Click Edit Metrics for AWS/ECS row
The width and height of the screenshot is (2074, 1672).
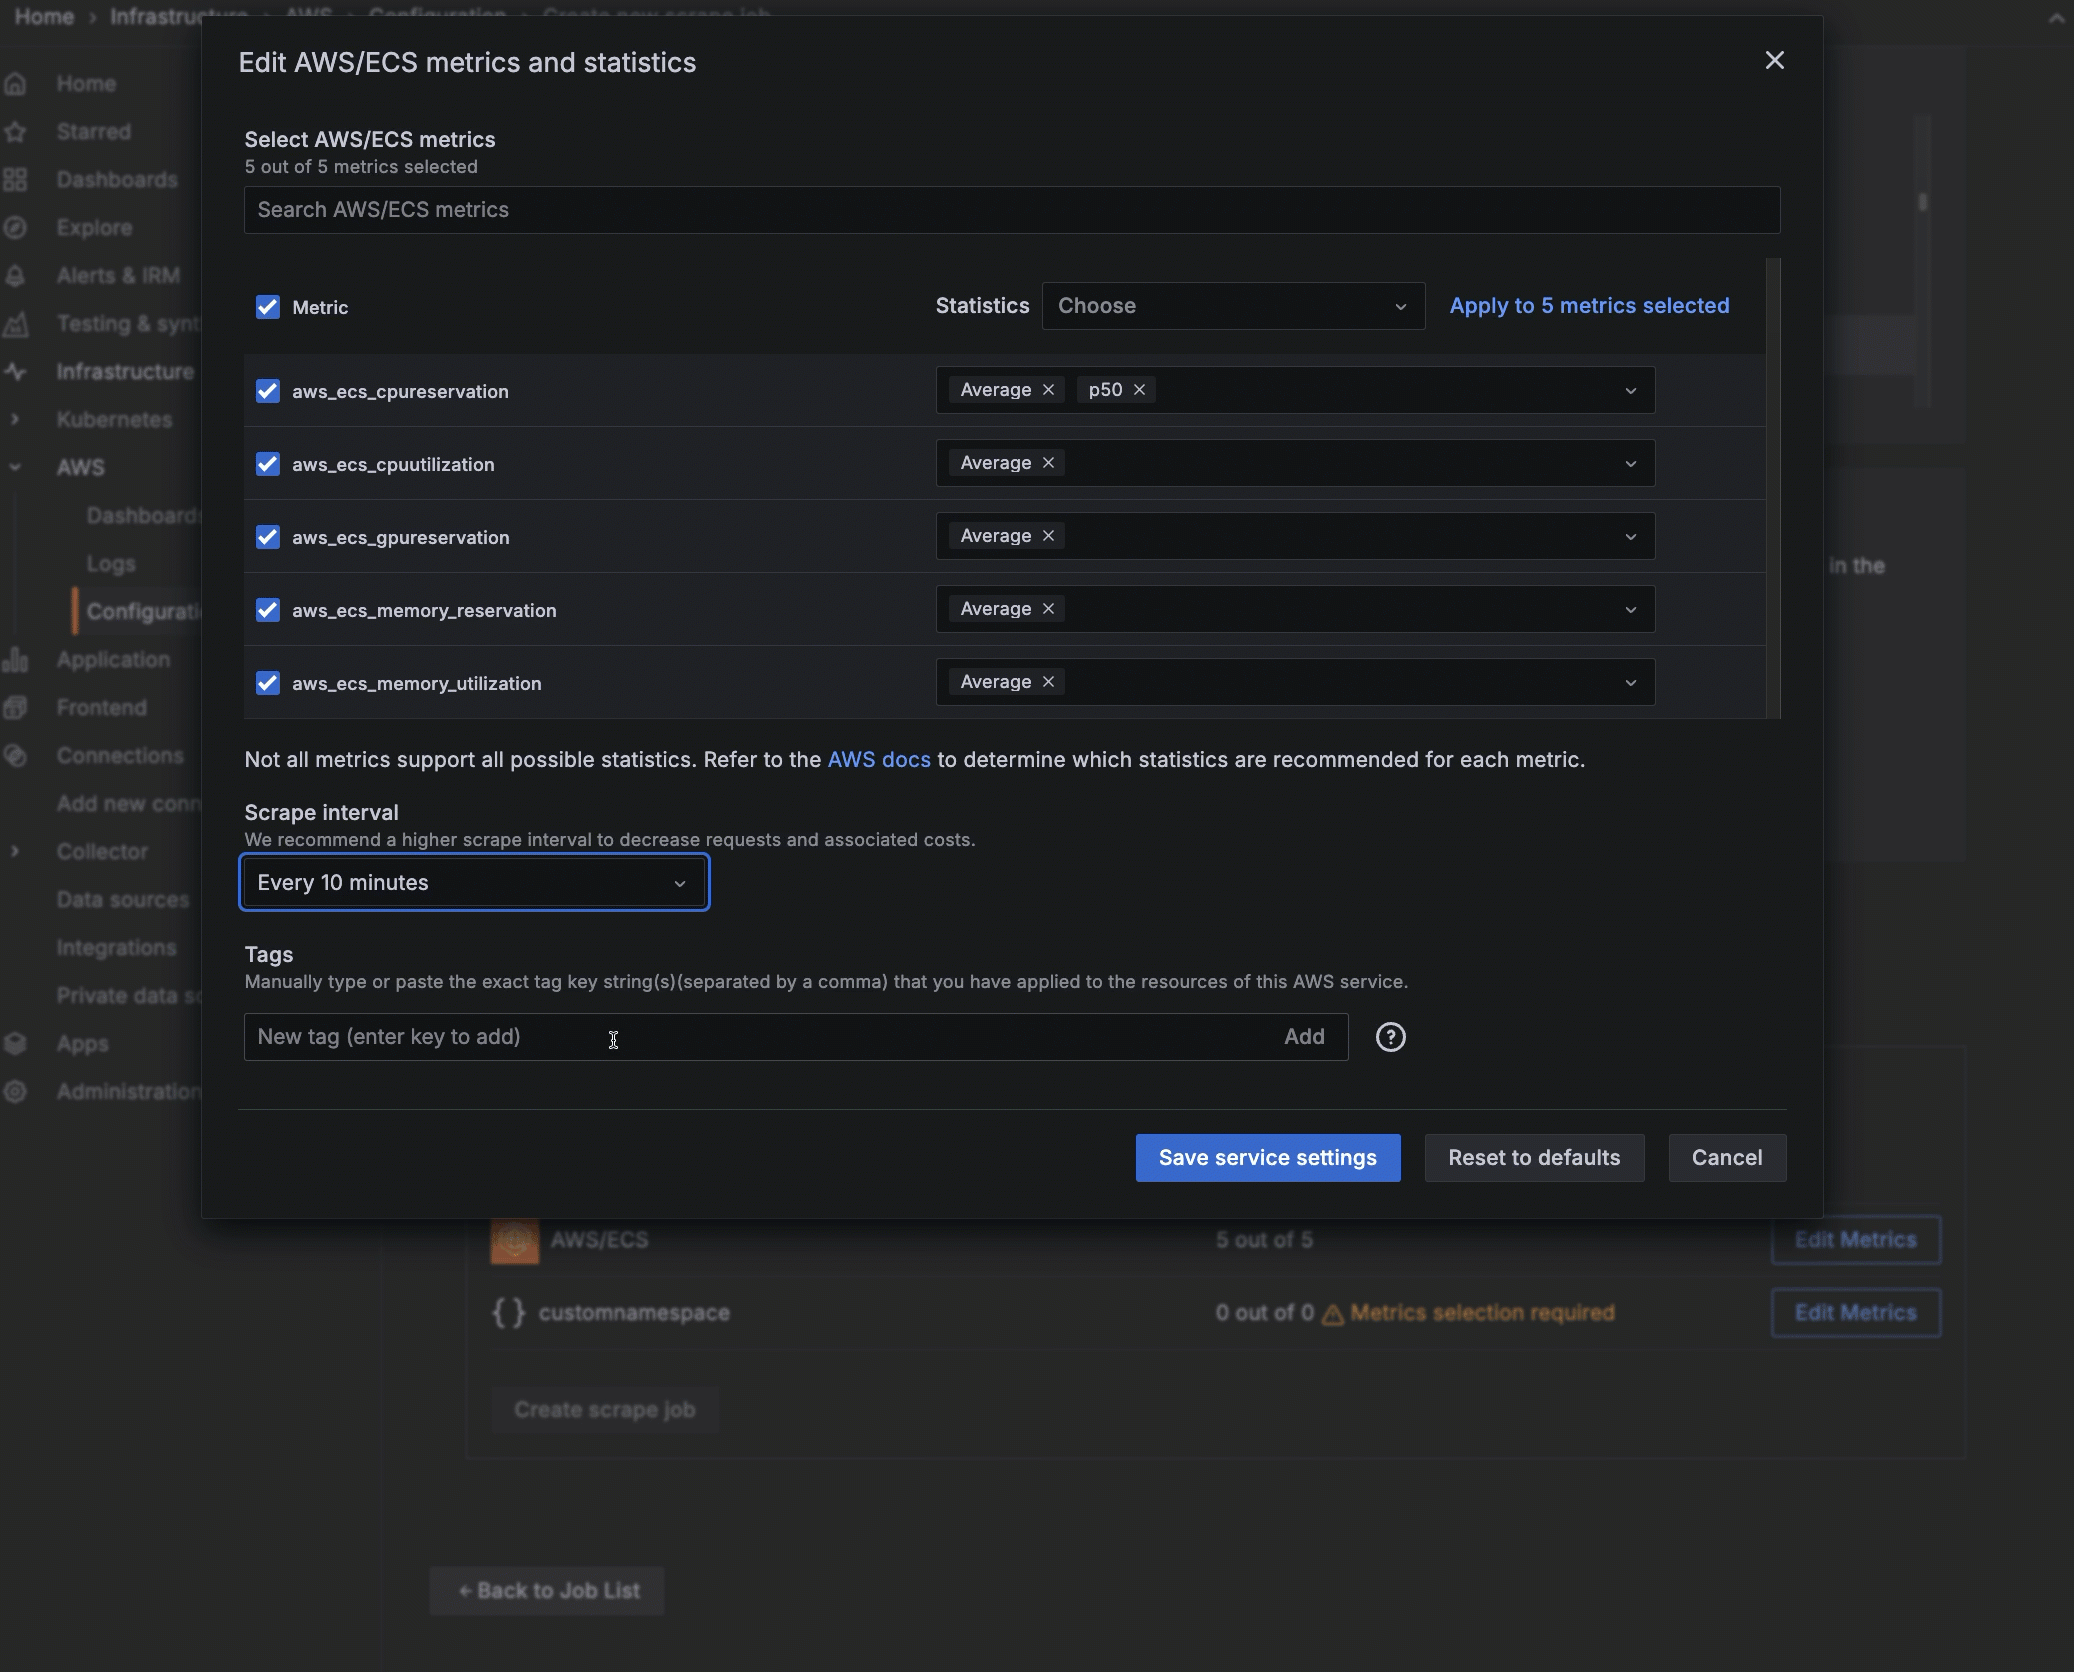[x=1855, y=1240]
